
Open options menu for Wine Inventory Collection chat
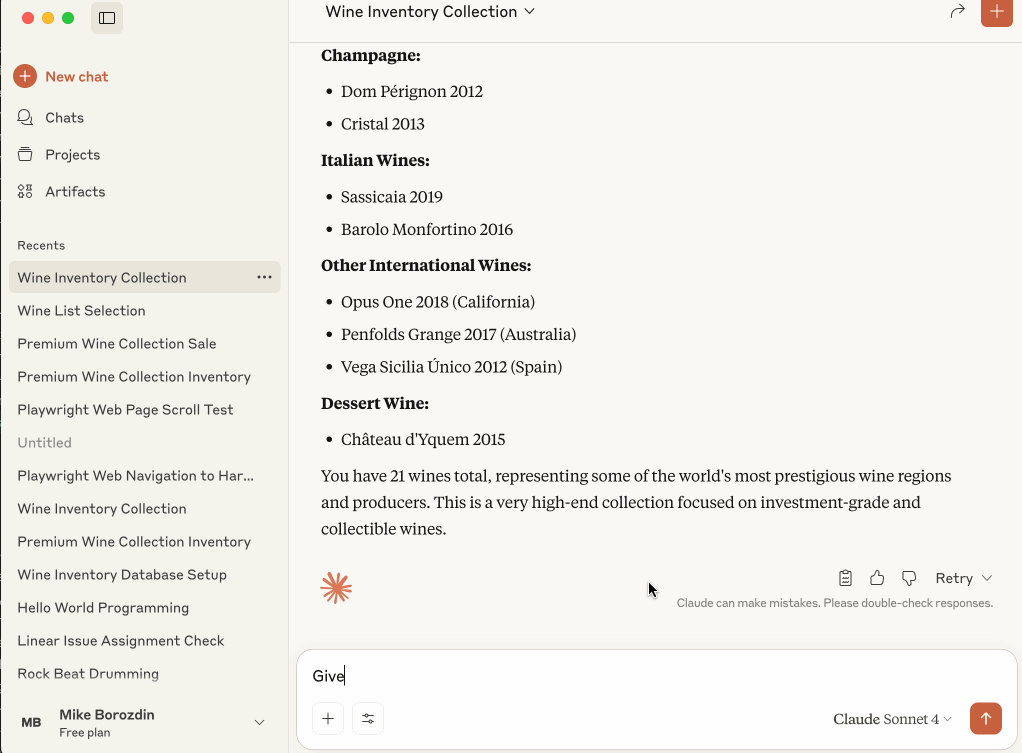click(x=264, y=277)
